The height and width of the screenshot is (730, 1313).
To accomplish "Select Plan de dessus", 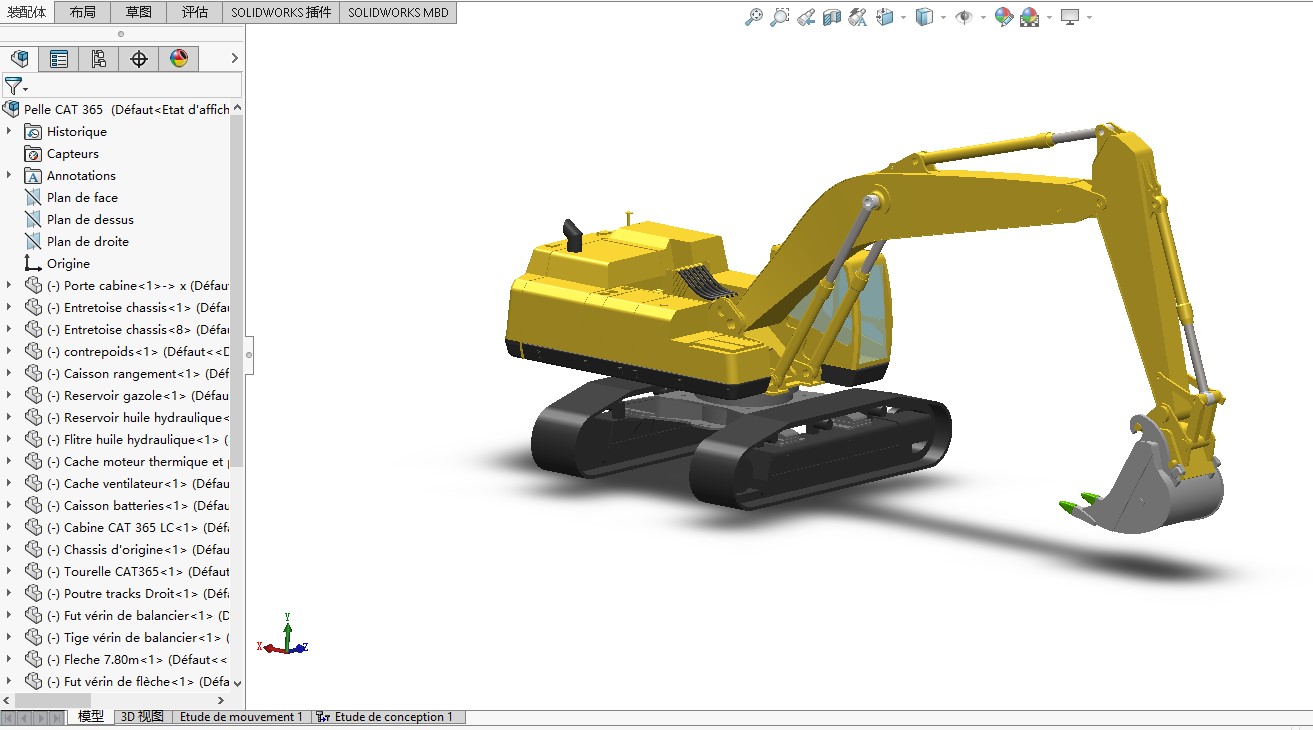I will (x=89, y=219).
